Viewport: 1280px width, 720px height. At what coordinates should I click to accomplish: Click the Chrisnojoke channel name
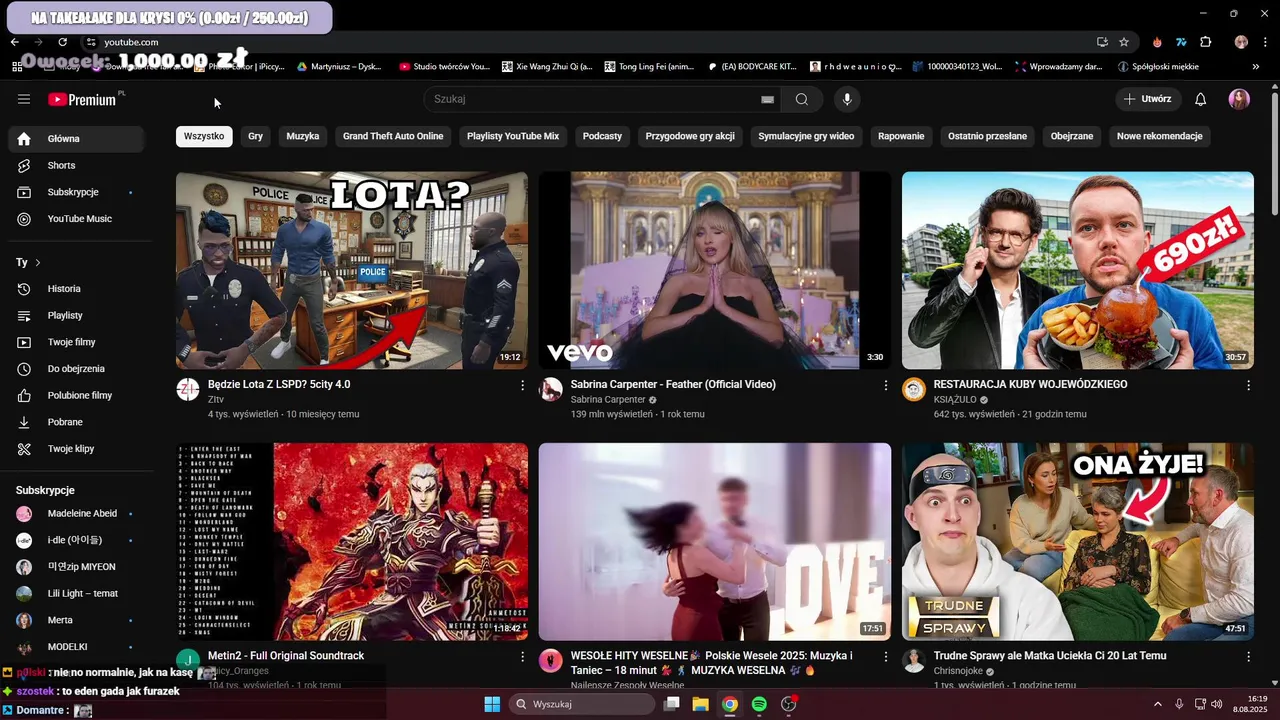[958, 671]
